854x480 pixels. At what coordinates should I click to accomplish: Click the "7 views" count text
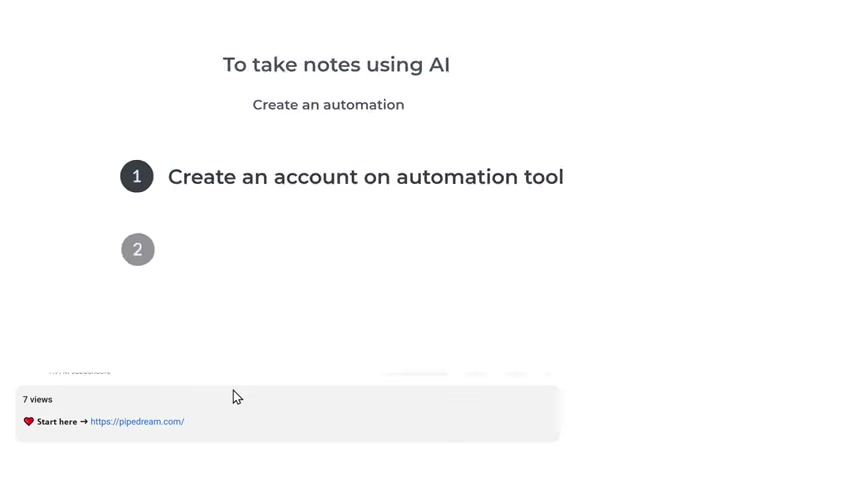38,399
